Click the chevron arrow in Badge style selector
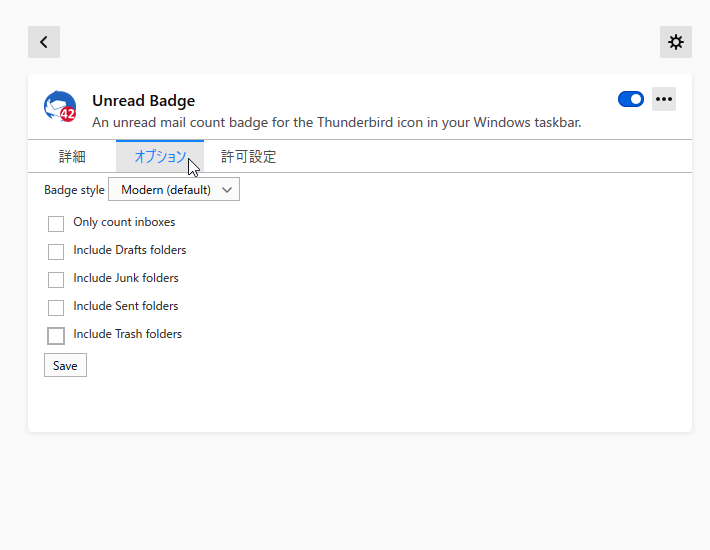The image size is (710, 550). click(227, 190)
